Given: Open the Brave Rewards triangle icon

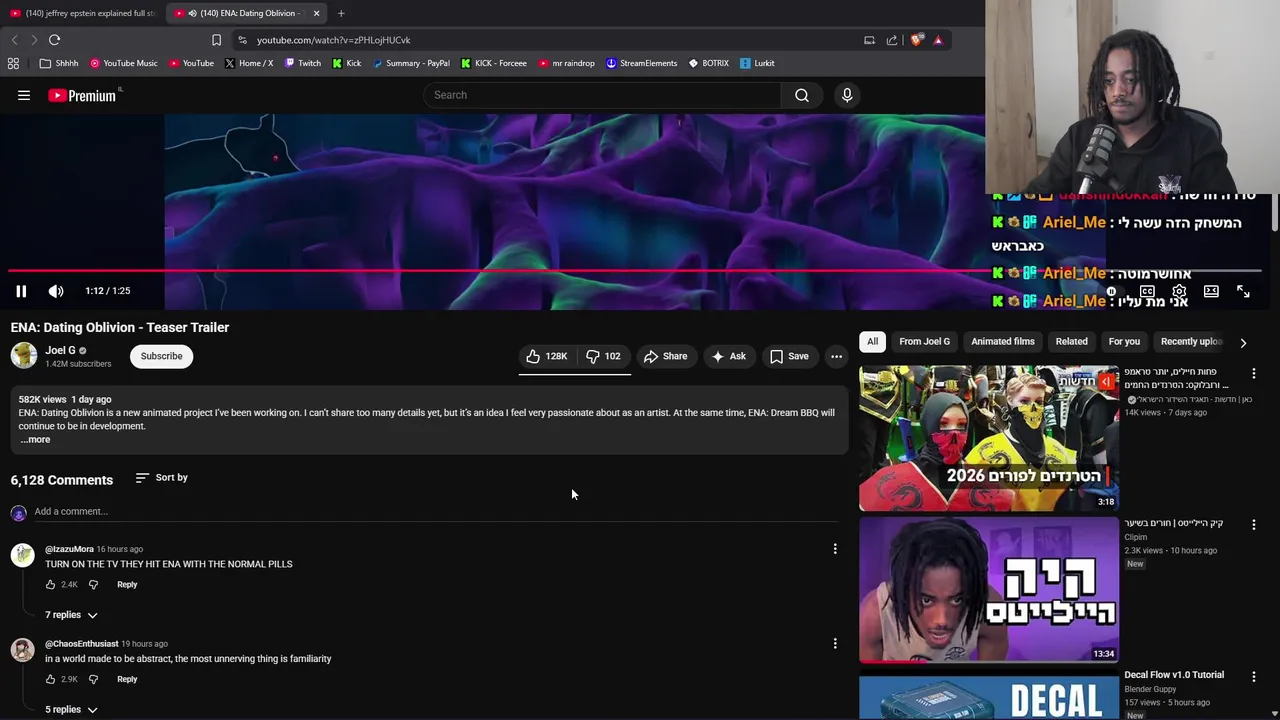Looking at the screenshot, I should pyautogui.click(x=938, y=40).
